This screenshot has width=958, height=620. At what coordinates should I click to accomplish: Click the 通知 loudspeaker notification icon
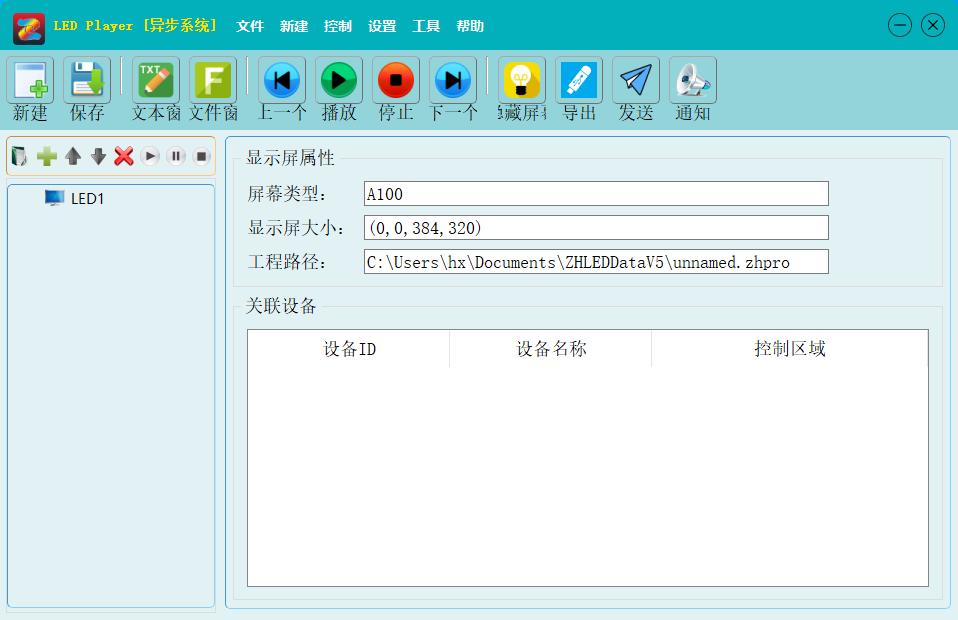[692, 81]
